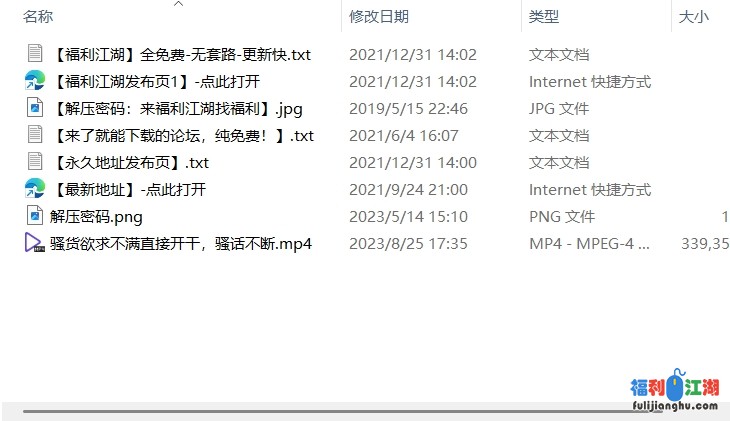The height and width of the screenshot is (421, 730).
Task: Click the PNG 文件 type cell
Action: pos(562,217)
